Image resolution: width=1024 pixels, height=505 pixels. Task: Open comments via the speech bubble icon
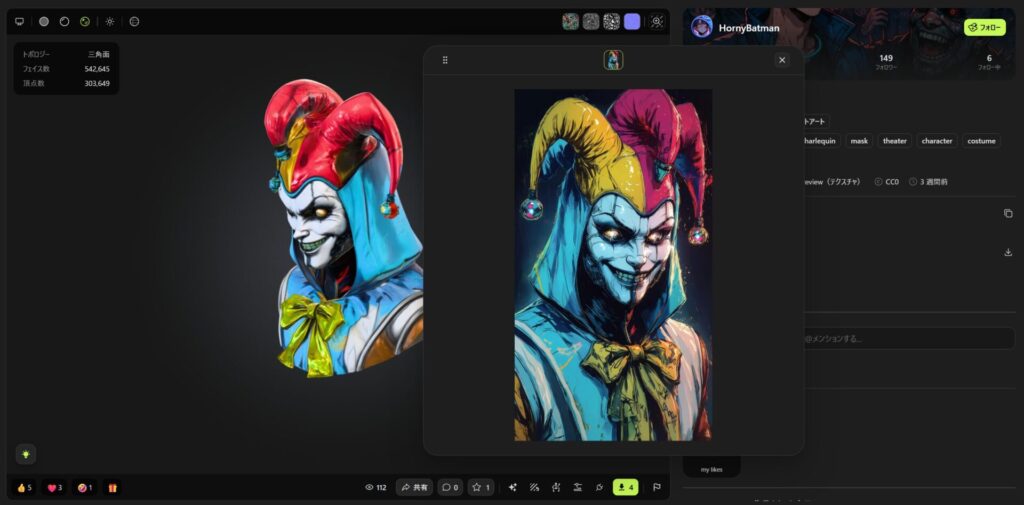click(449, 488)
